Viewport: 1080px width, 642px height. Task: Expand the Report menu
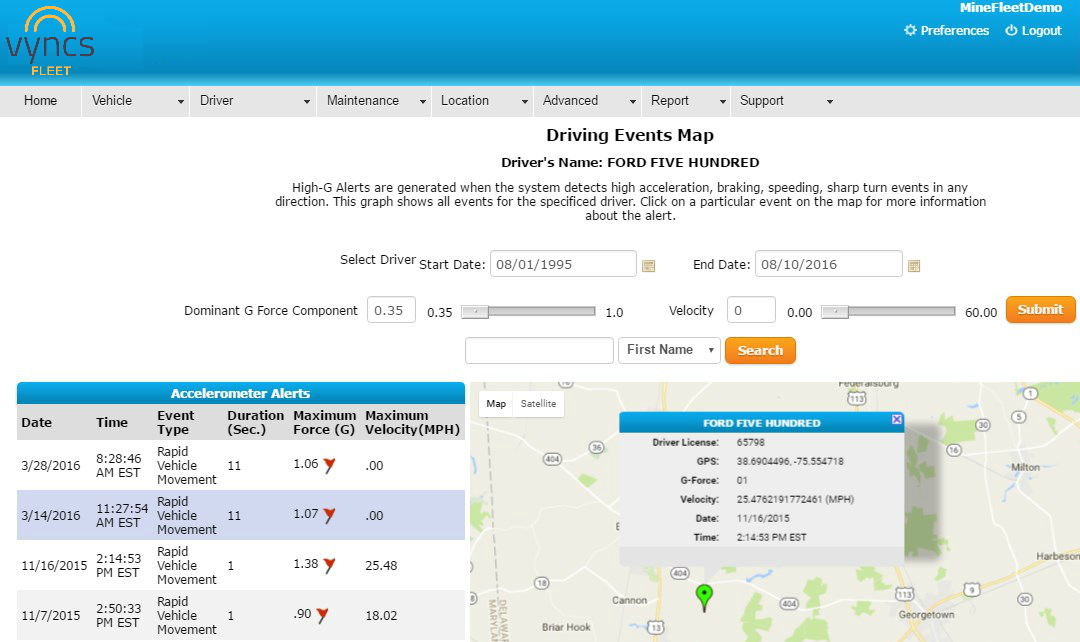pos(685,101)
